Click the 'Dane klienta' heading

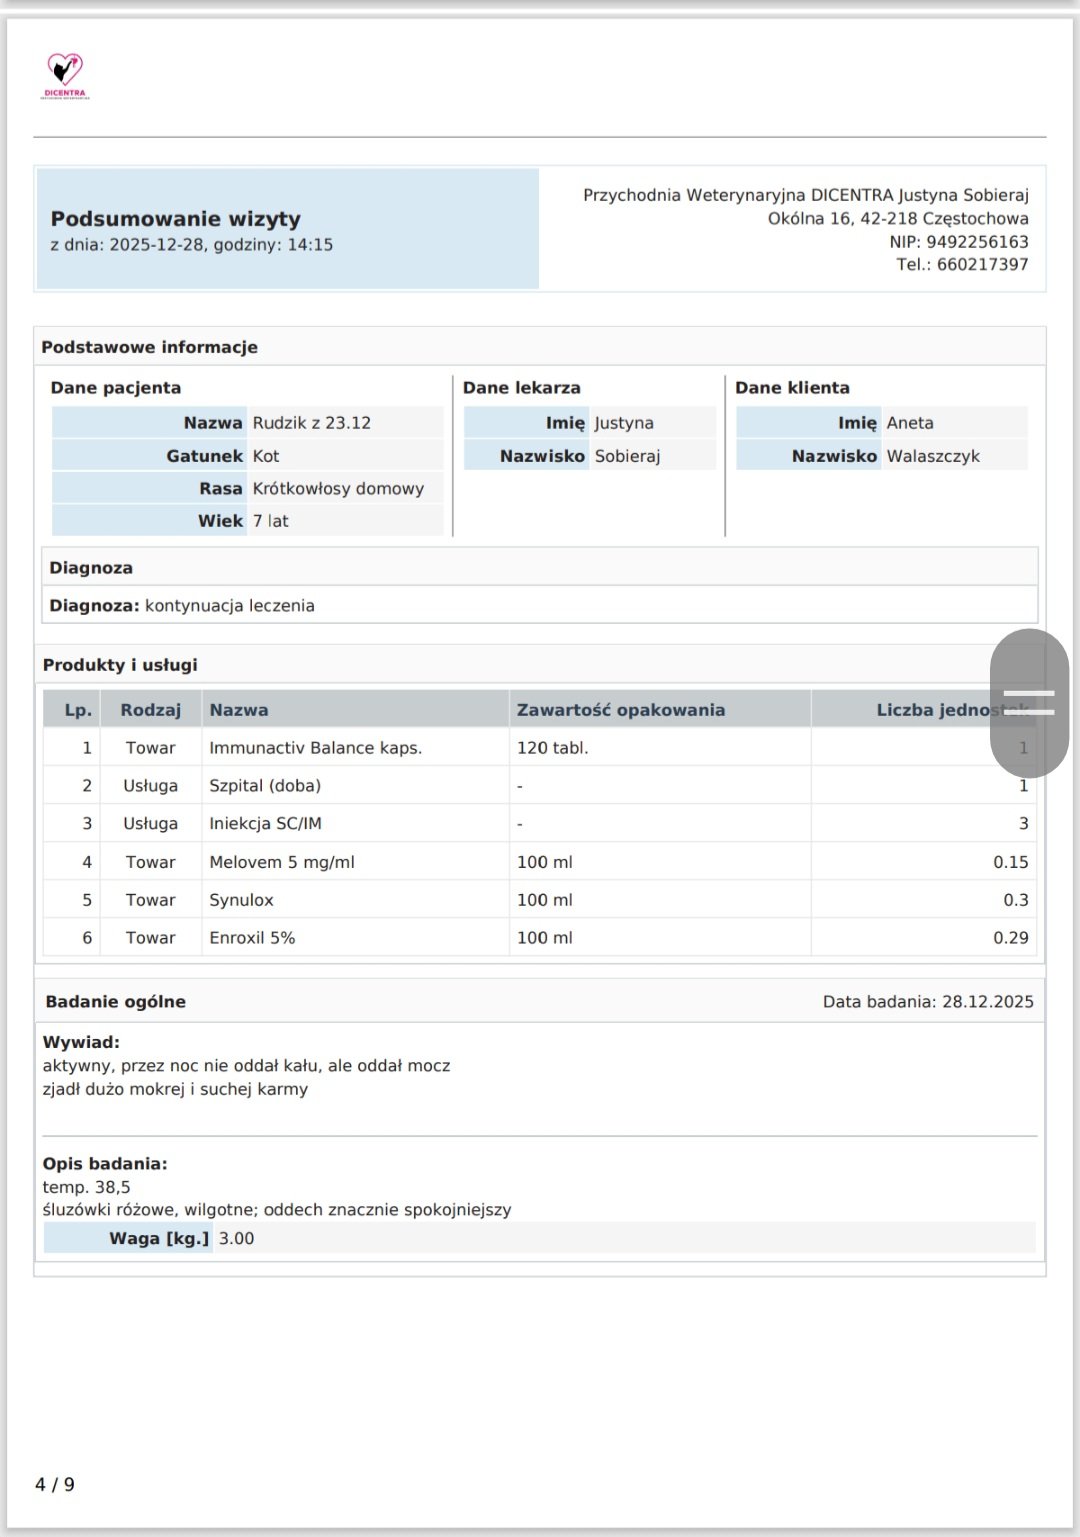(793, 388)
